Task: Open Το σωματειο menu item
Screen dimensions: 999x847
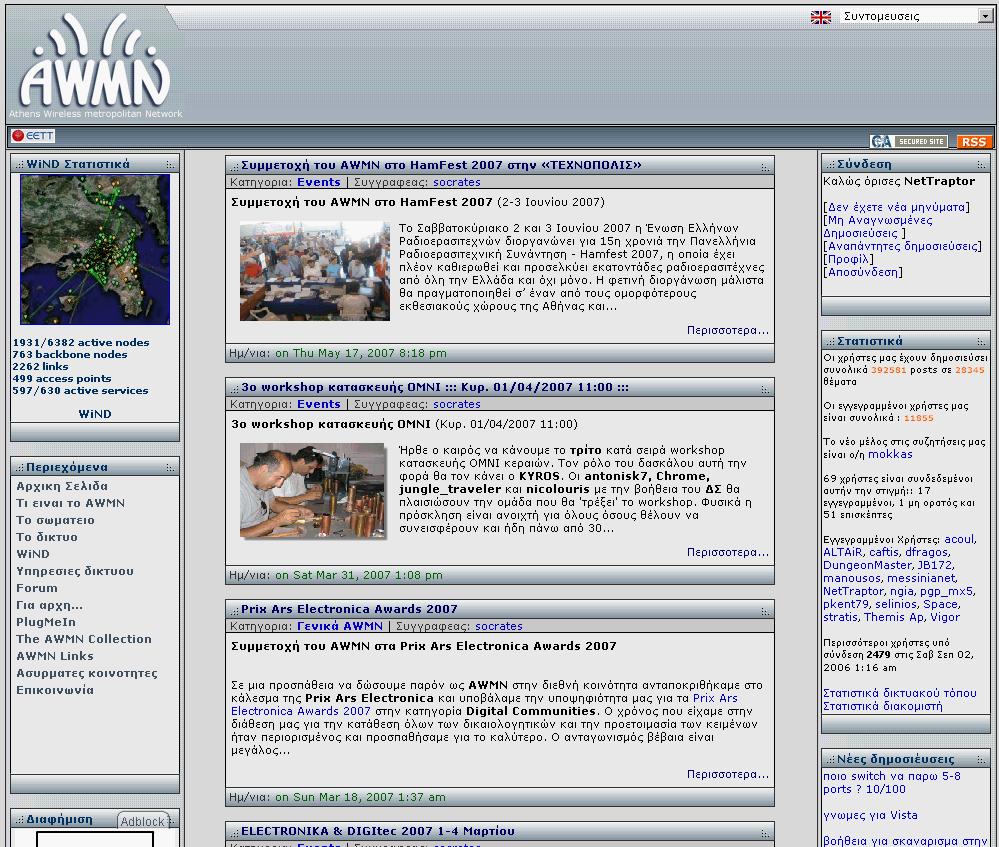Action: click(55, 520)
